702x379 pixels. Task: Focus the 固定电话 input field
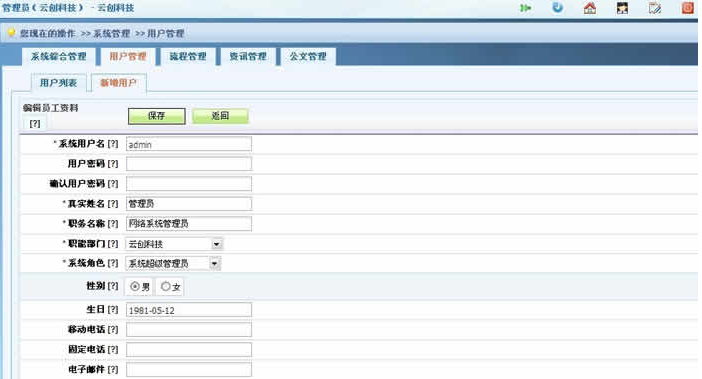[189, 350]
